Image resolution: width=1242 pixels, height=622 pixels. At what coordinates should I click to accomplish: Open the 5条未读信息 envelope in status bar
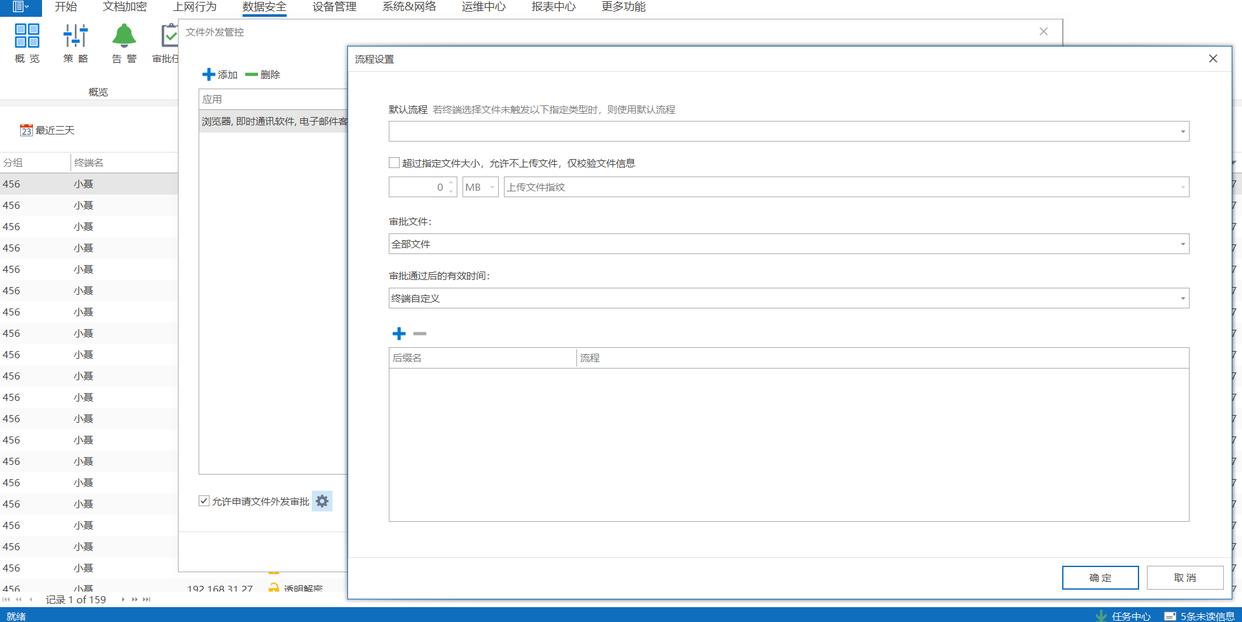(x=1200, y=616)
